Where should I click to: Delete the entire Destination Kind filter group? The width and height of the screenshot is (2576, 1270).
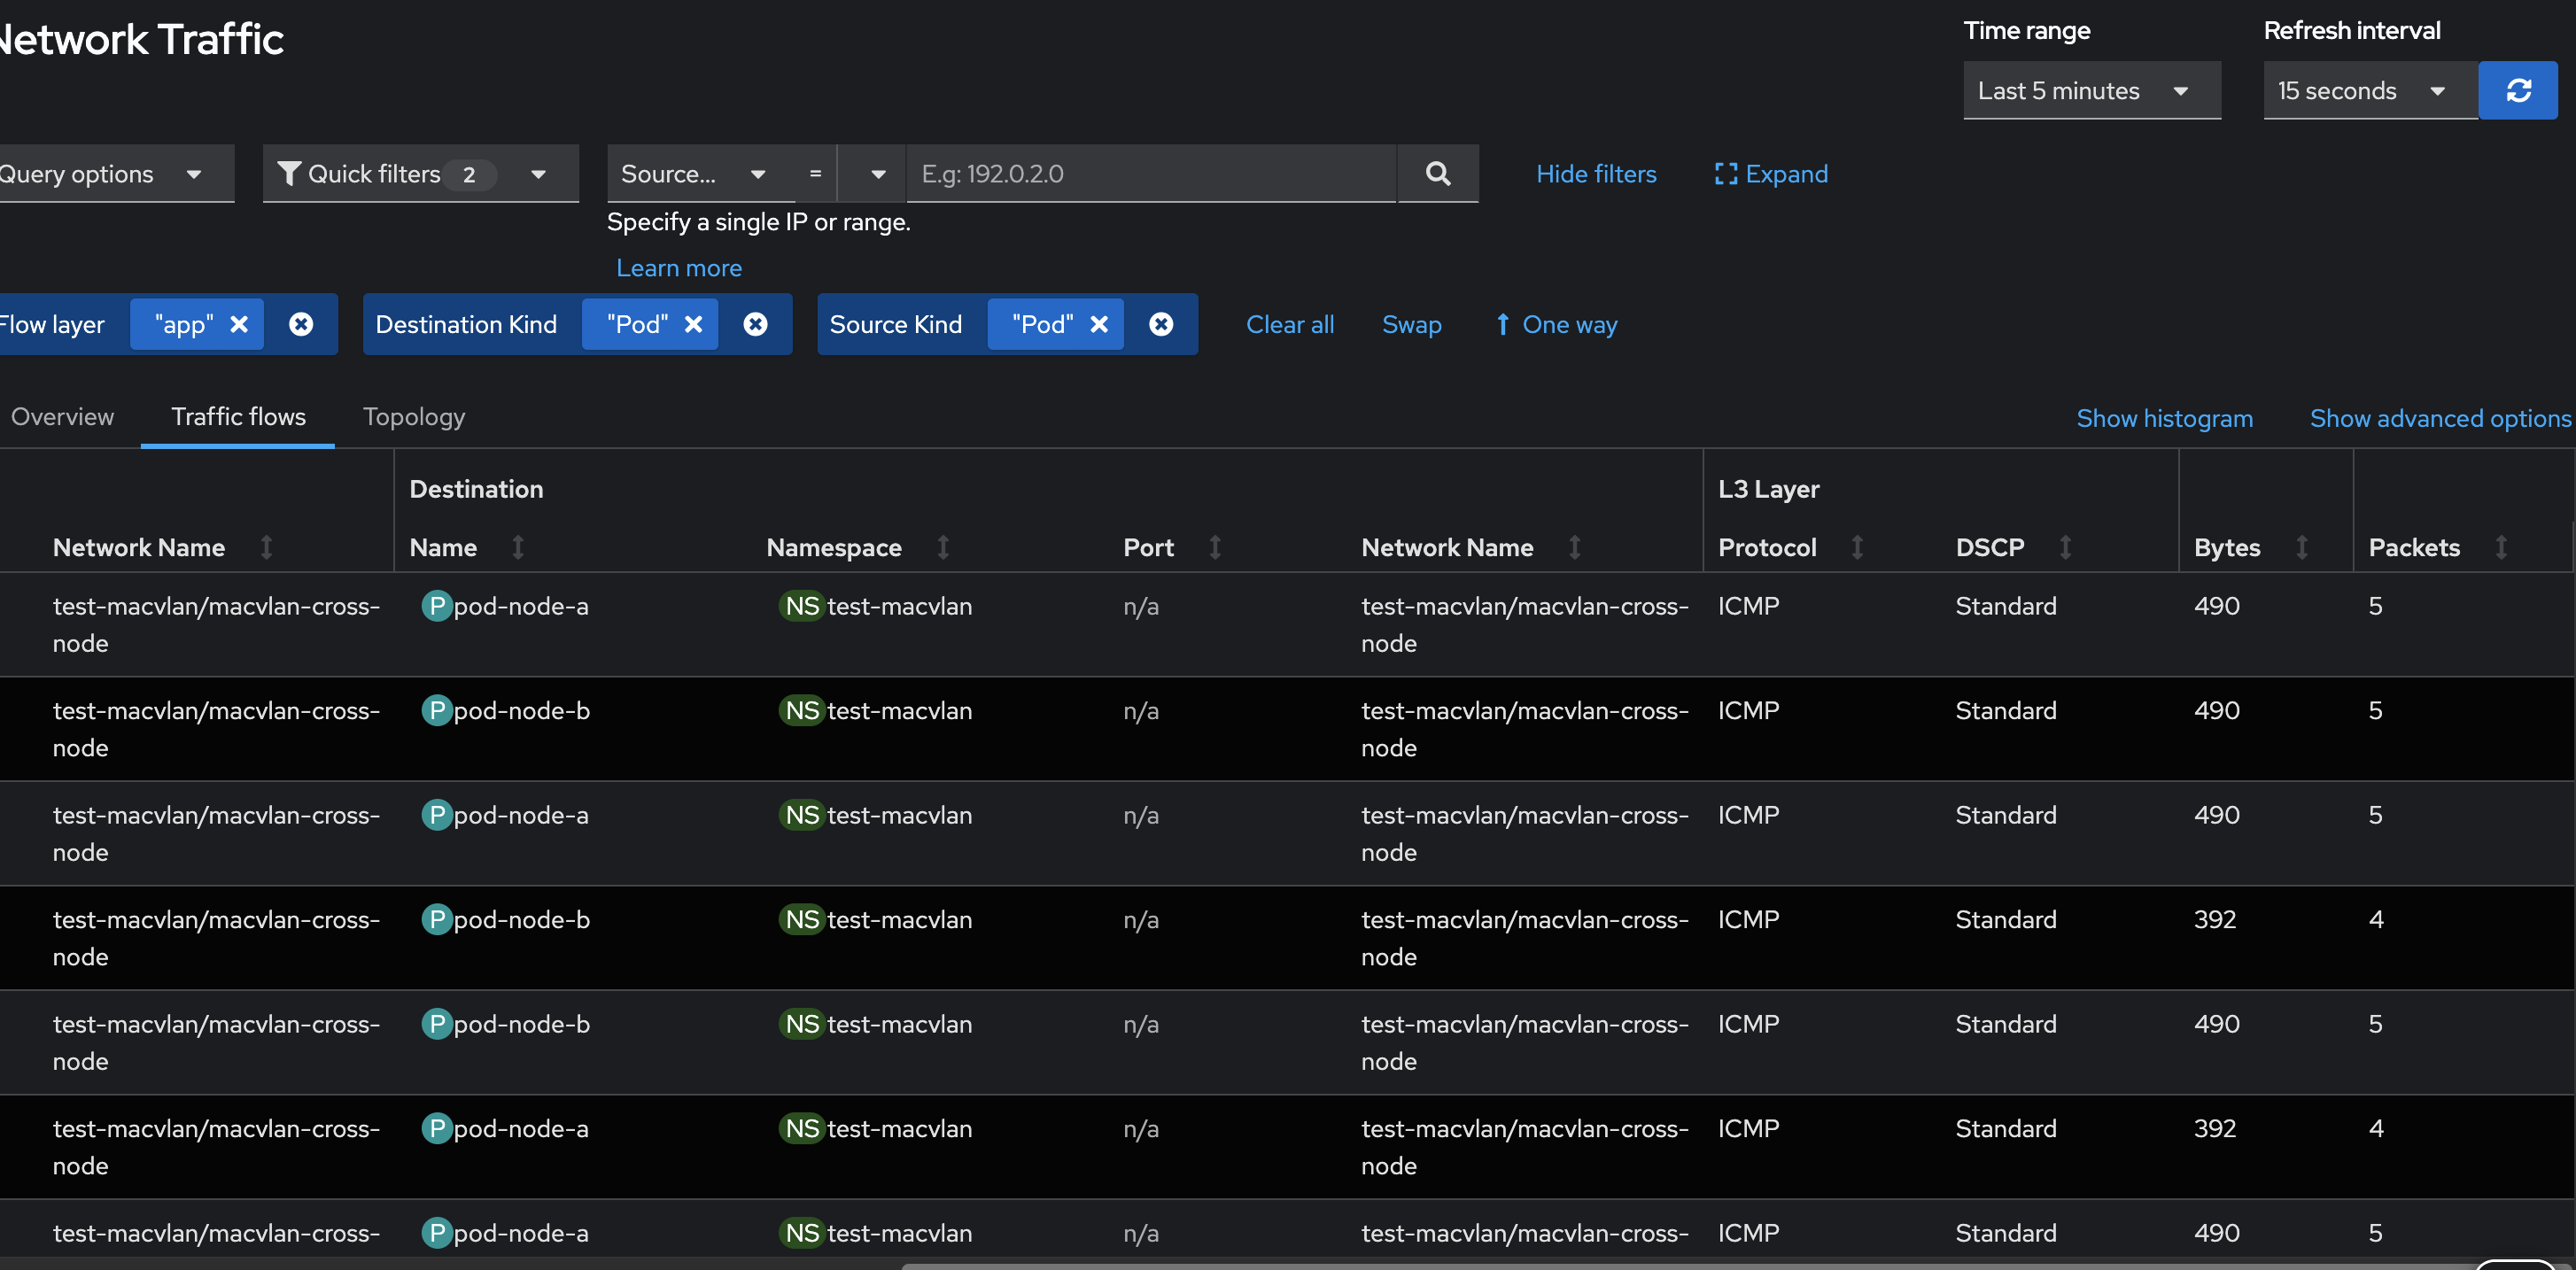755,324
